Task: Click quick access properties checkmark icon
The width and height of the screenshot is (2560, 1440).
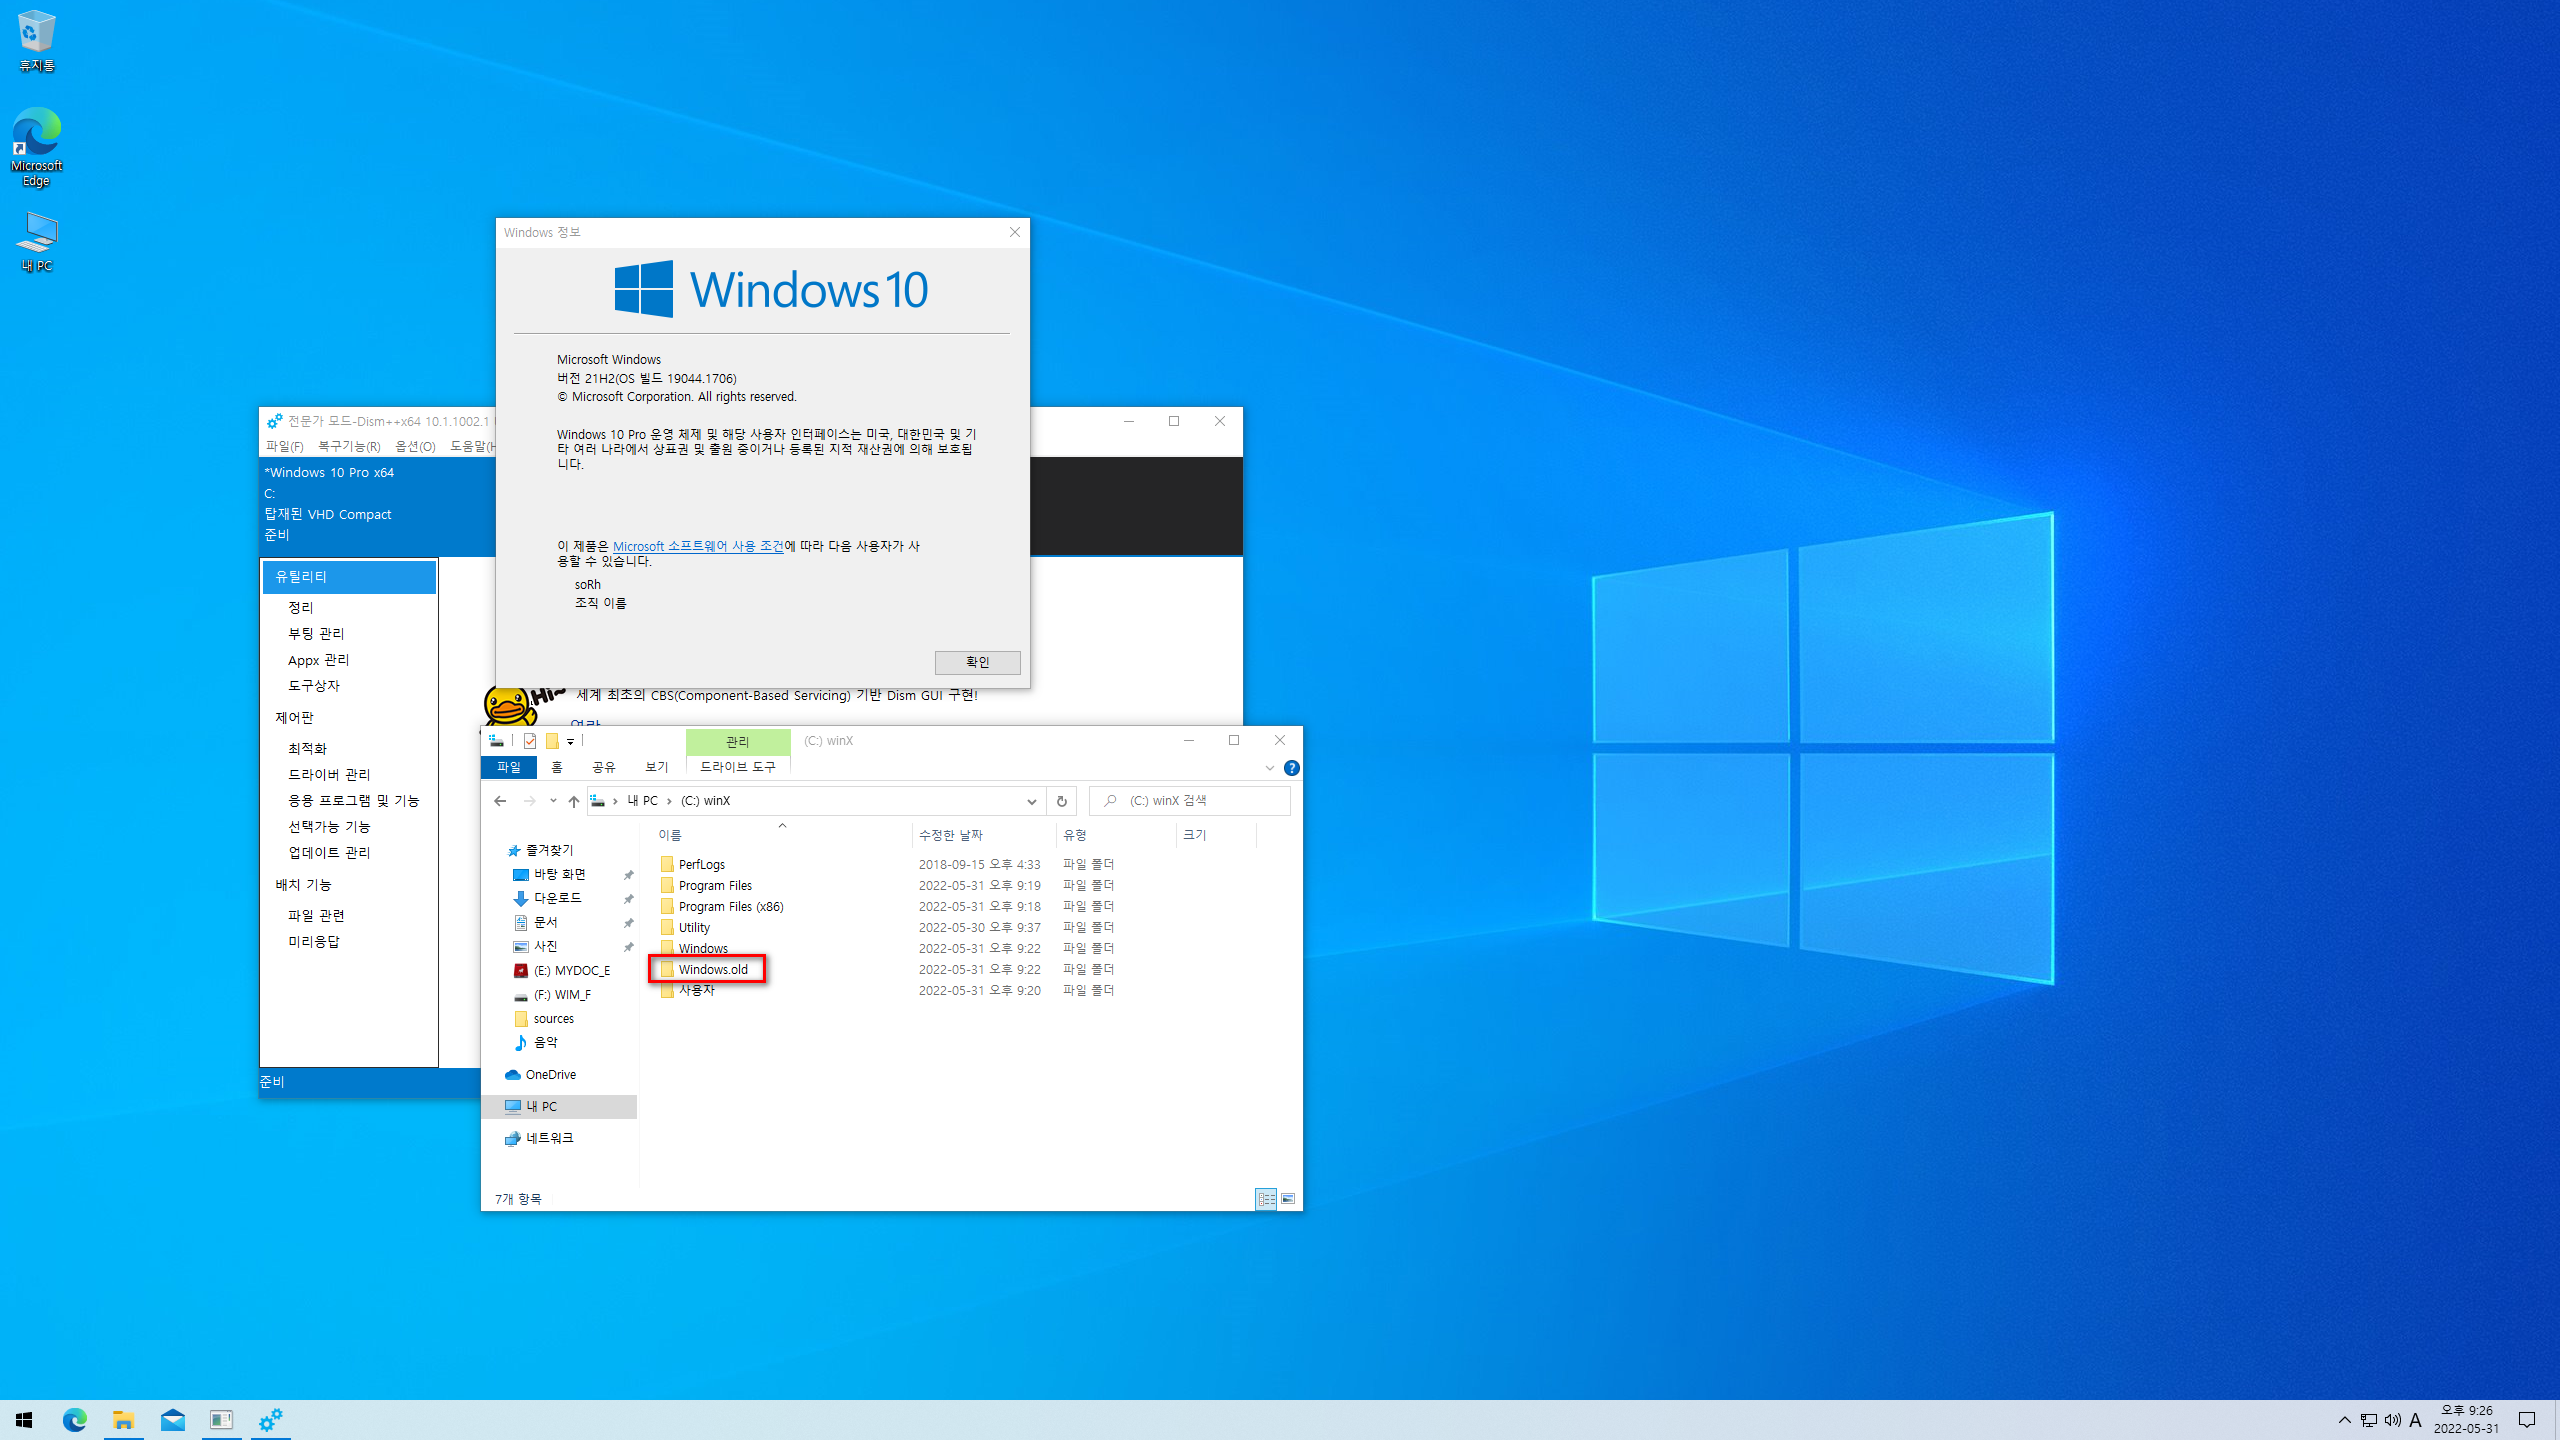Action: [x=530, y=741]
